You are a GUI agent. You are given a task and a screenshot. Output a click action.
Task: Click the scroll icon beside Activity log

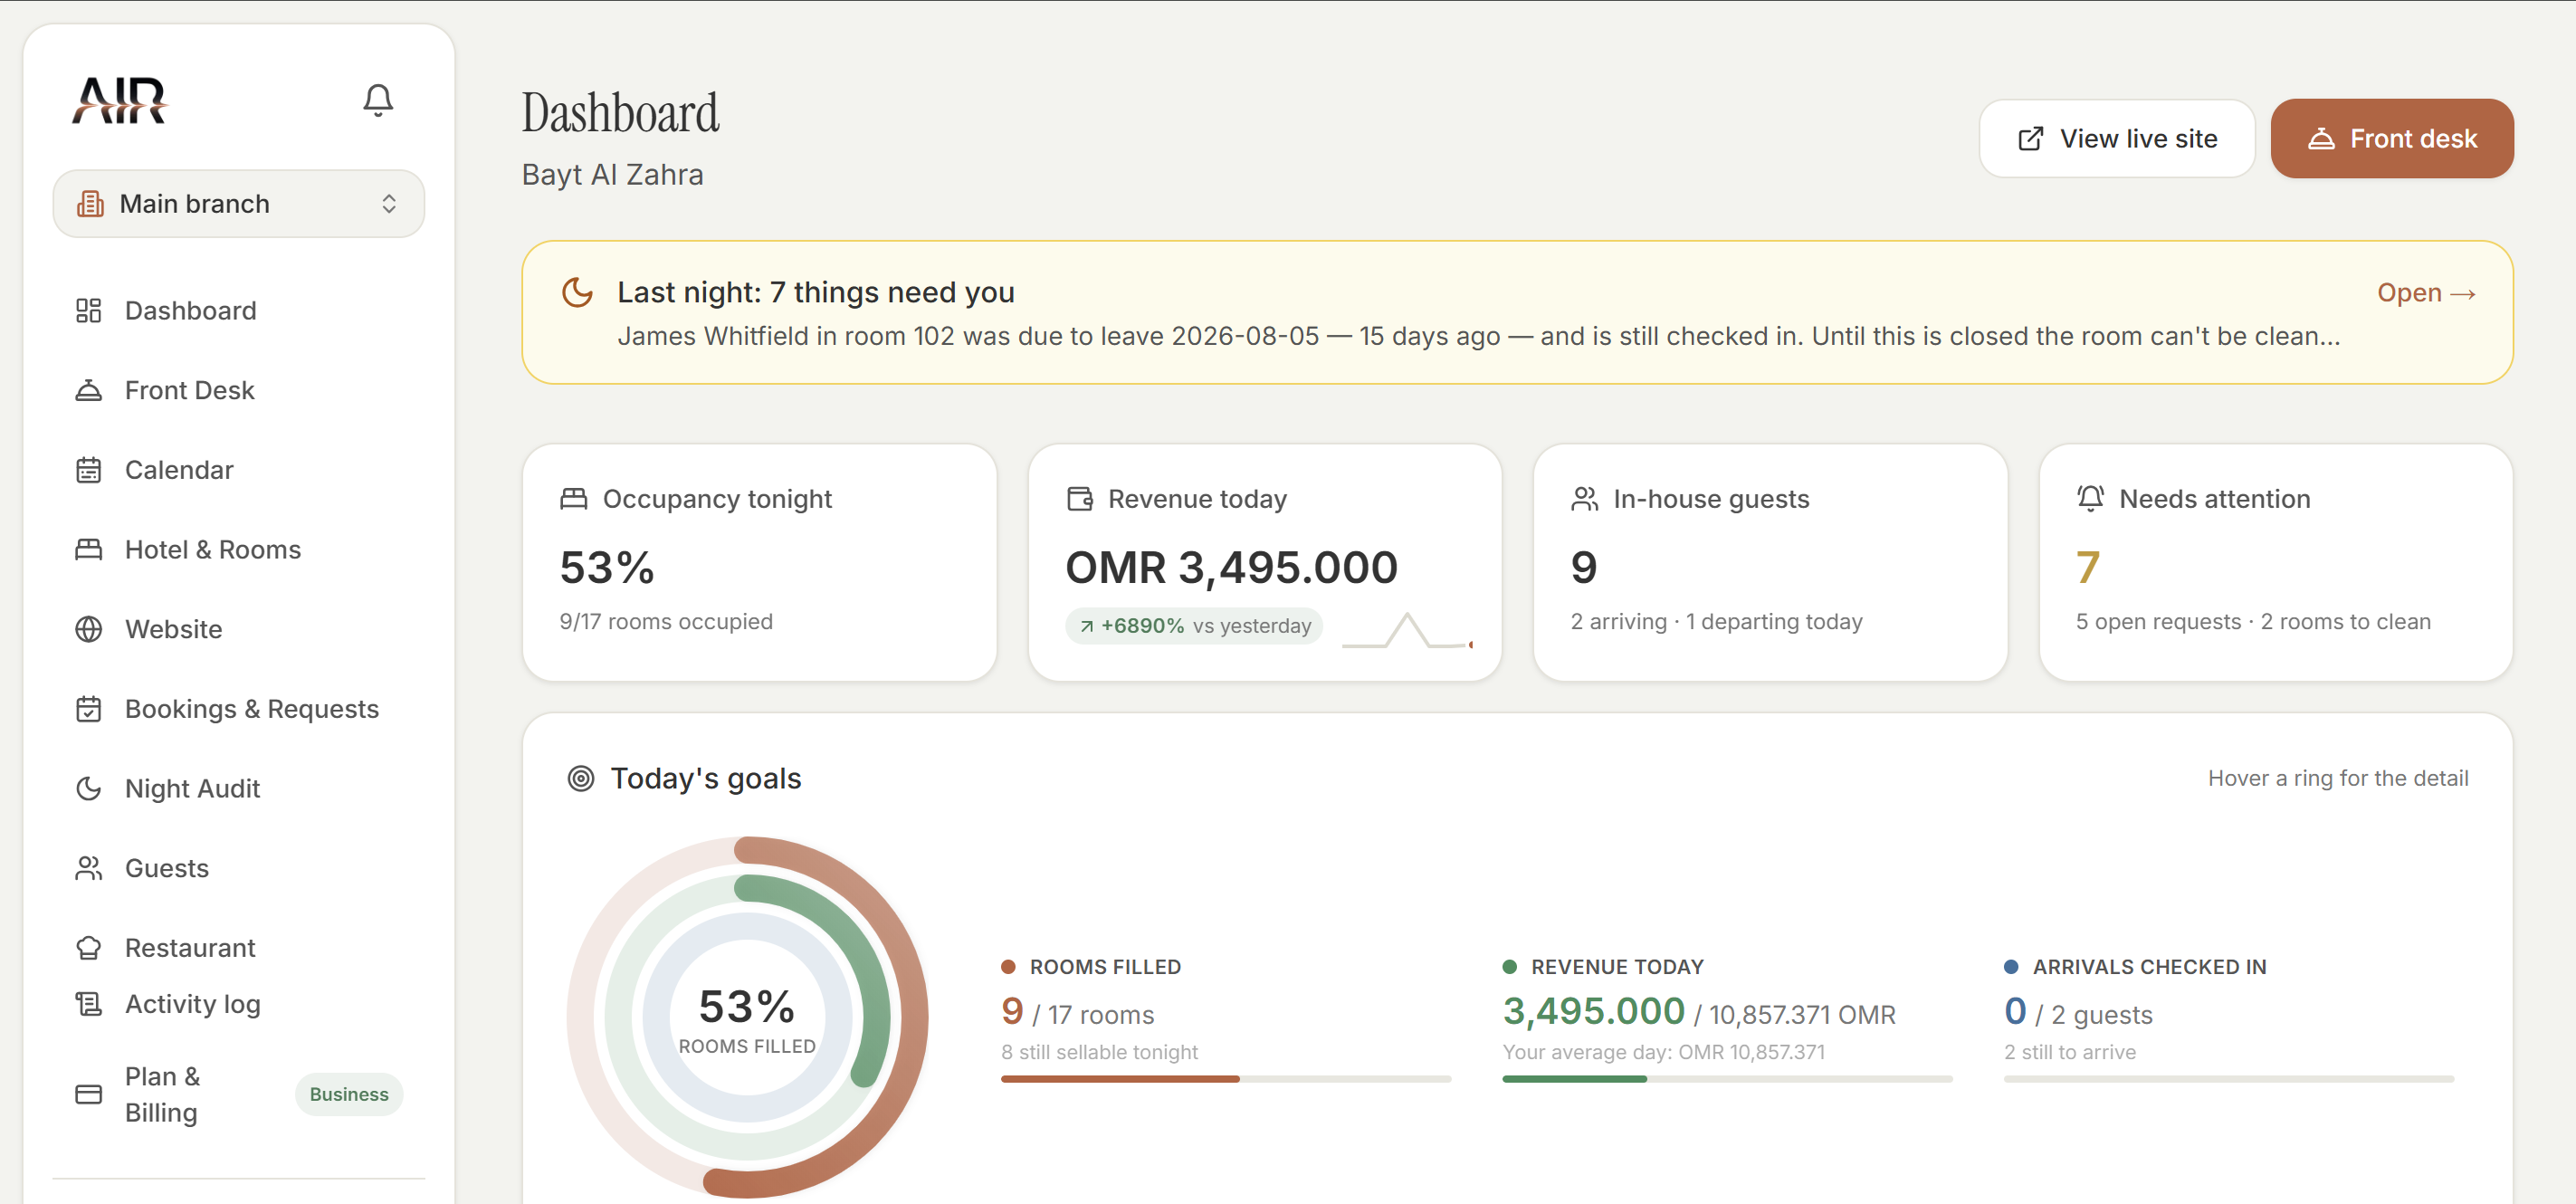point(89,1004)
